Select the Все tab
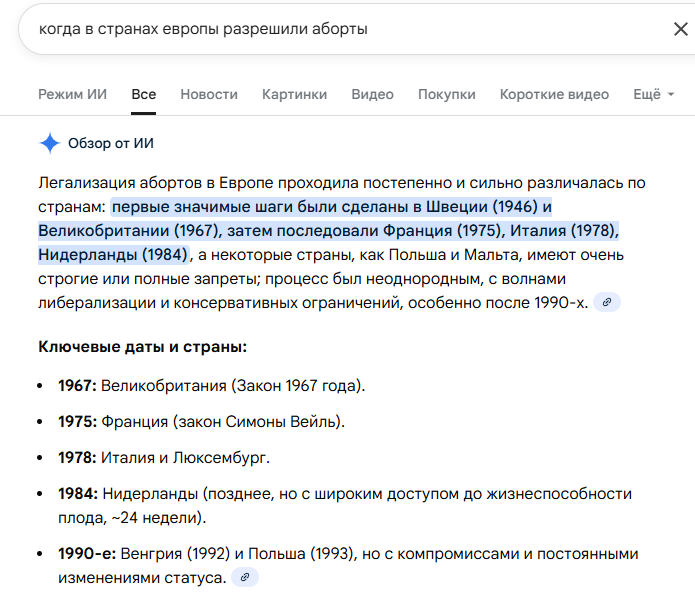This screenshot has width=695, height=603. tap(143, 95)
